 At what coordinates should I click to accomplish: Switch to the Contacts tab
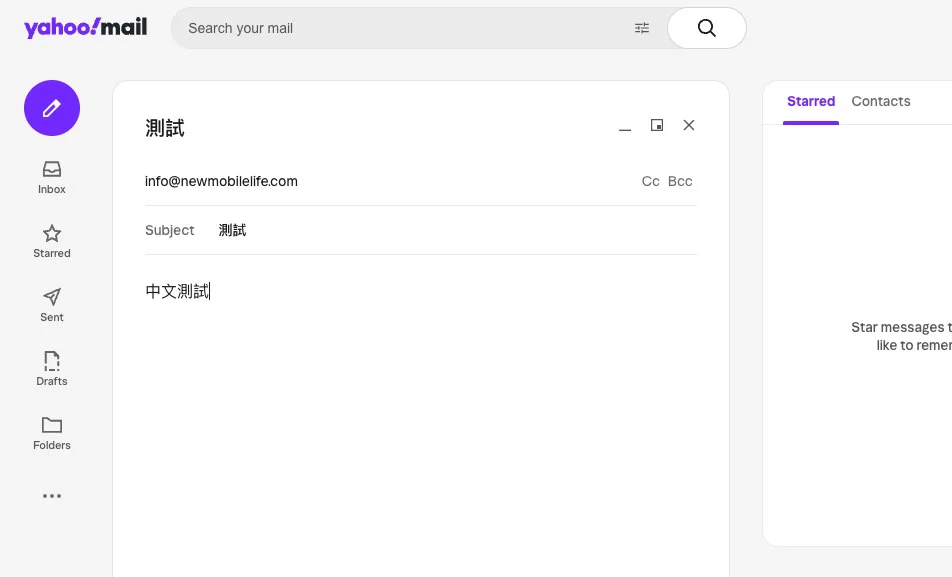(880, 101)
